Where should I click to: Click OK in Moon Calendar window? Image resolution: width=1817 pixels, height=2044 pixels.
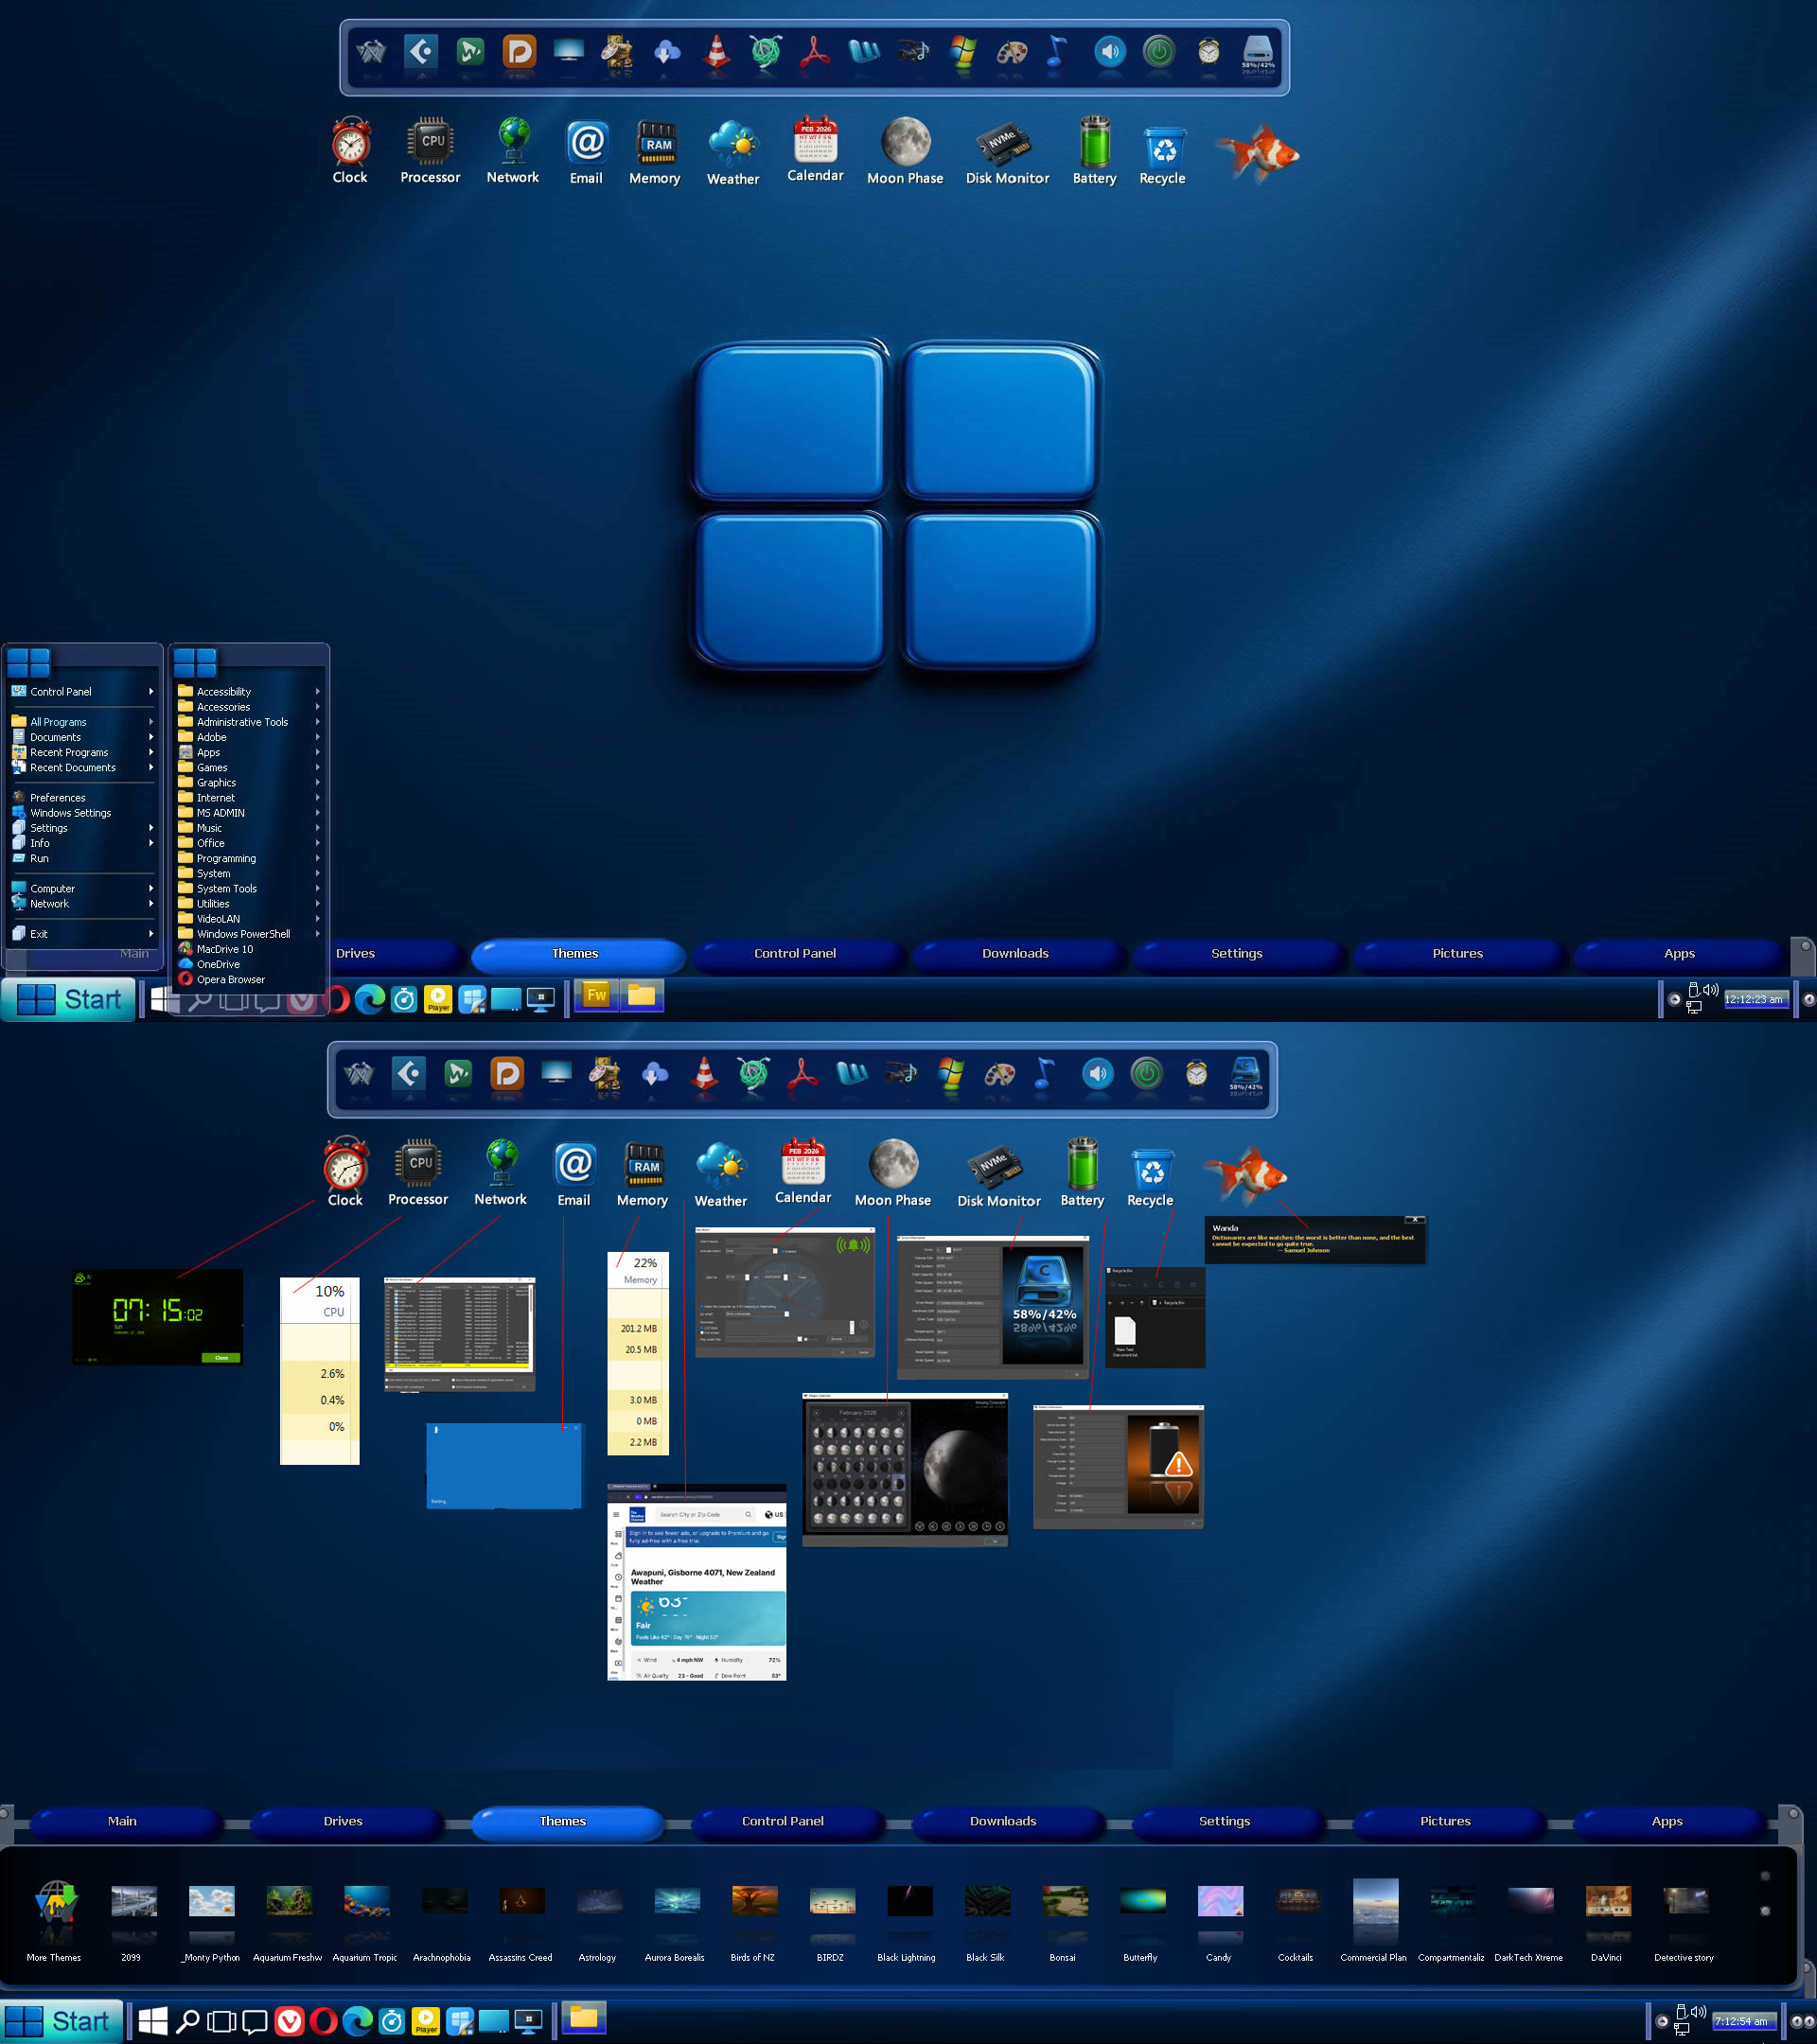click(995, 1541)
